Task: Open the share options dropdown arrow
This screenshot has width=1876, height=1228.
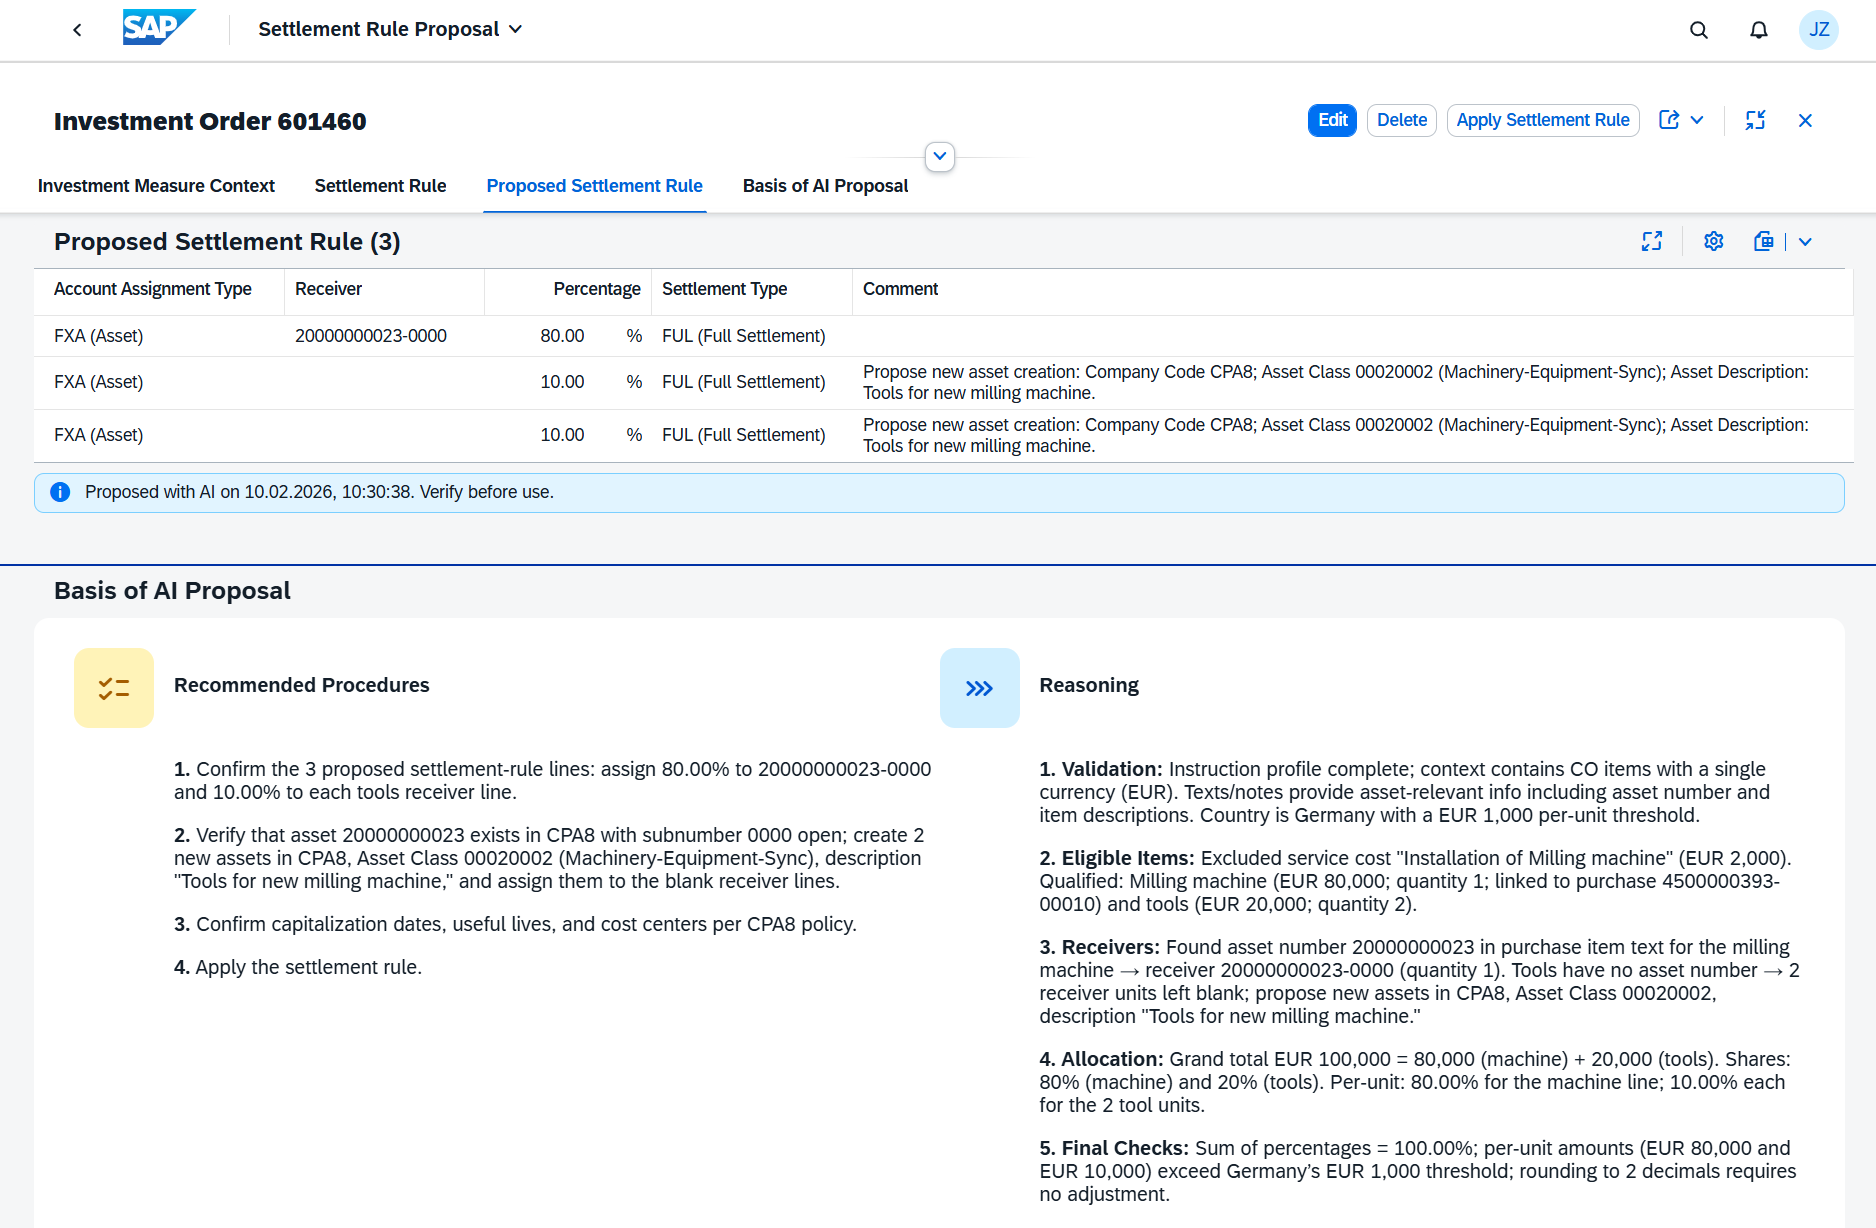Action: [1697, 120]
